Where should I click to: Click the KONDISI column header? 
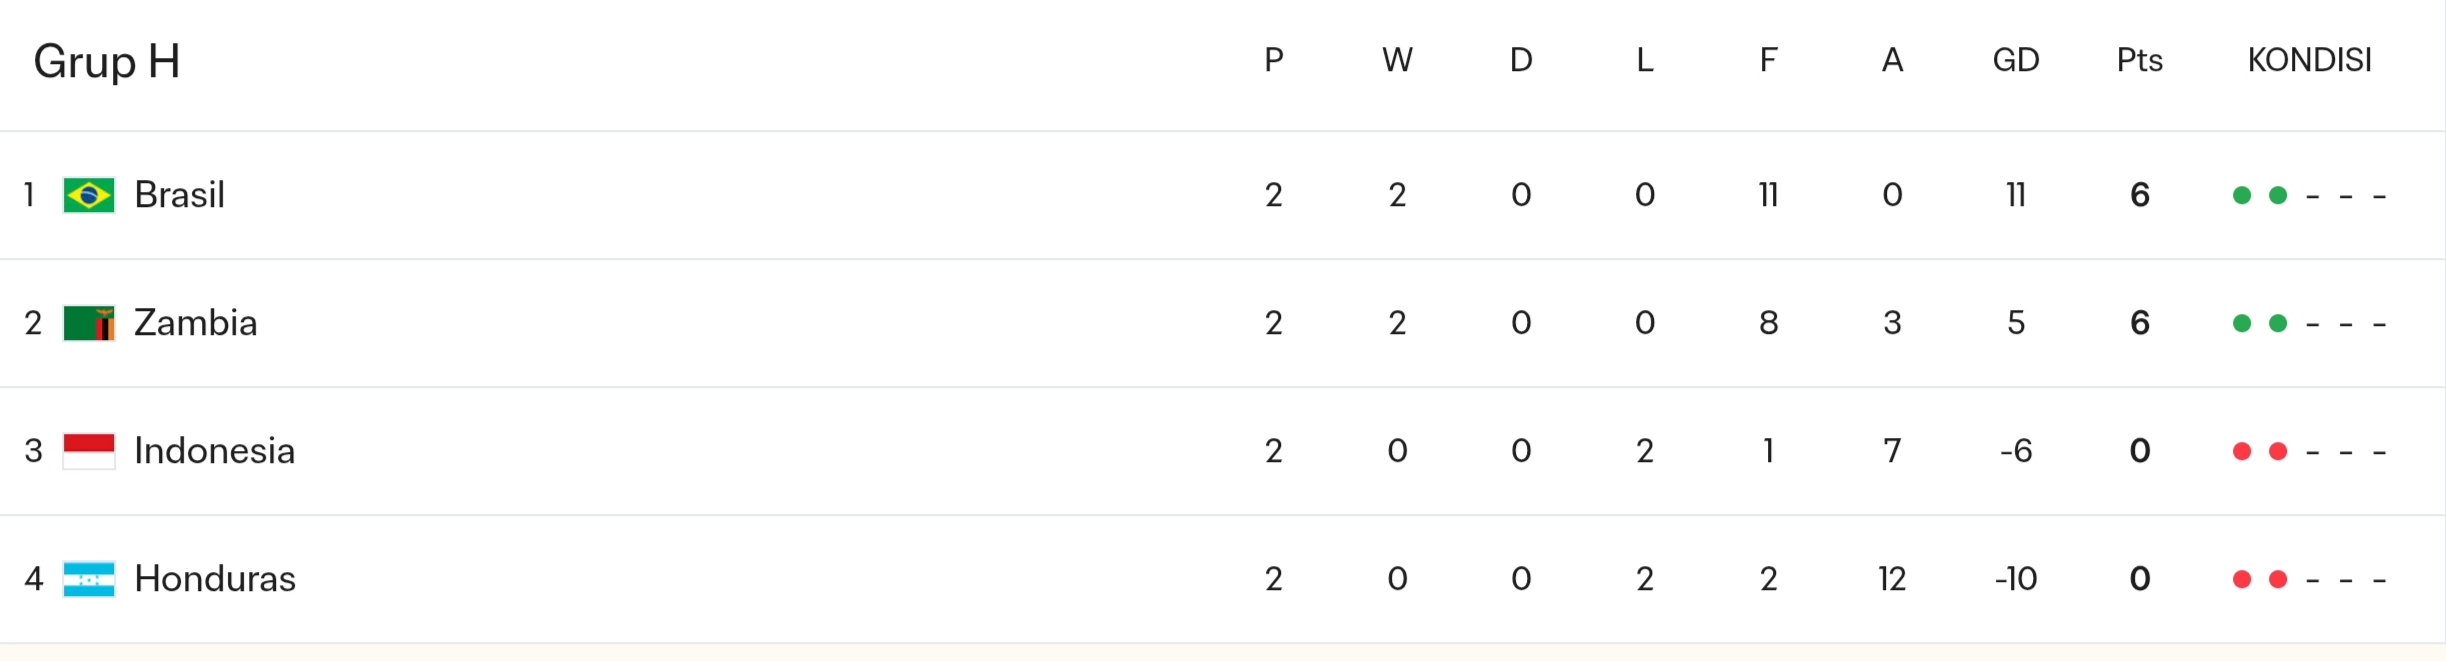[x=2309, y=60]
